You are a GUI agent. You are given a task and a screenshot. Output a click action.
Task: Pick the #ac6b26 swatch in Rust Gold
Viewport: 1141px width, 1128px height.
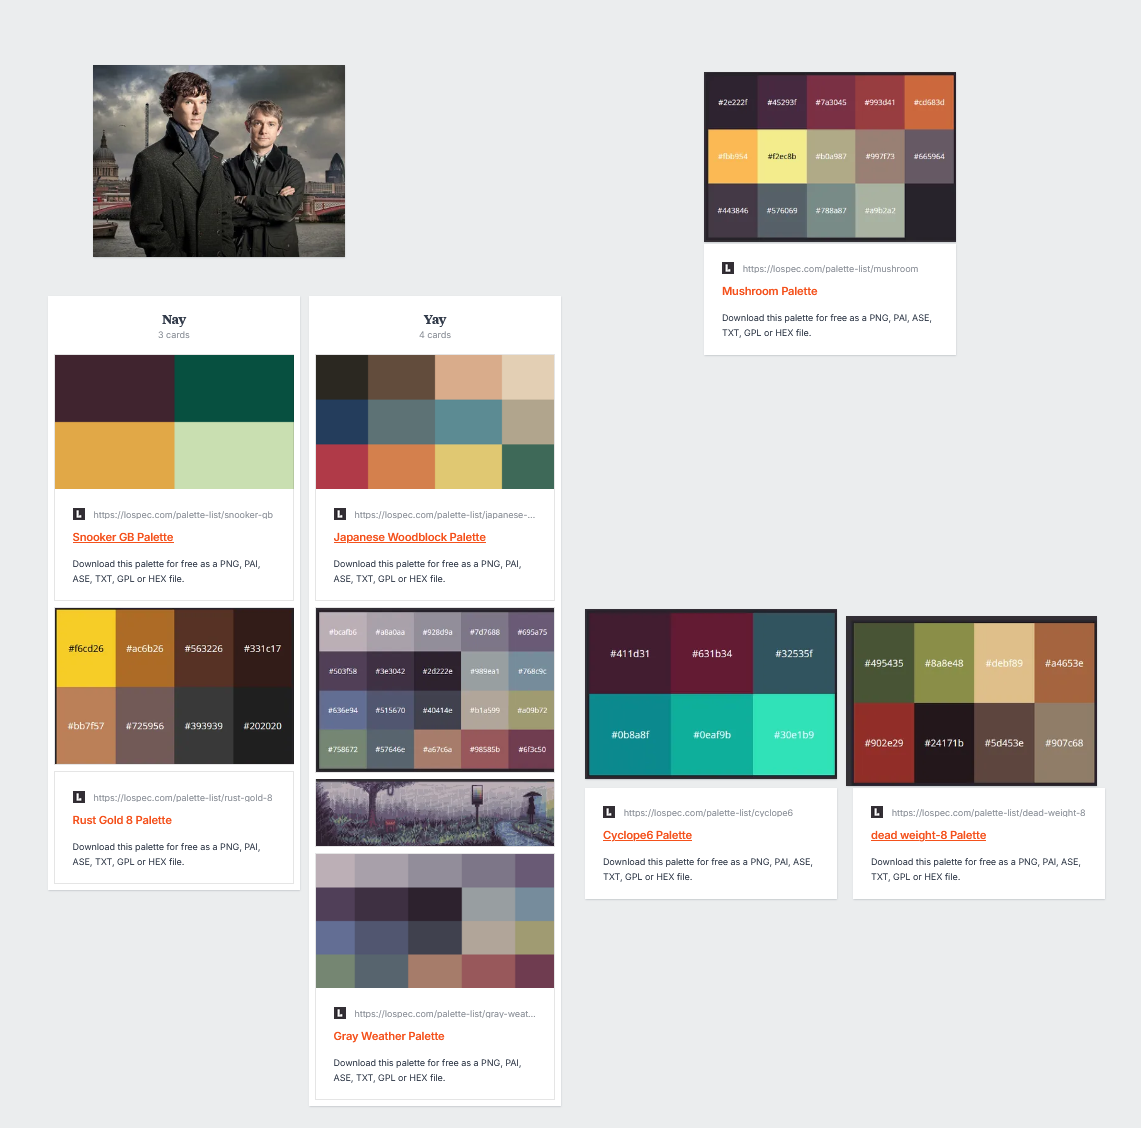tap(145, 648)
